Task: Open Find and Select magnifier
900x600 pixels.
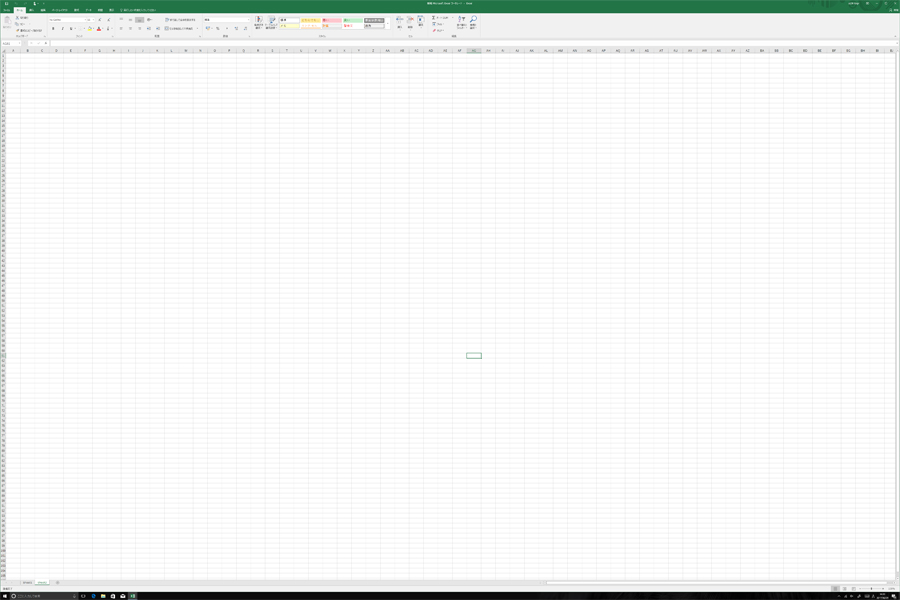Action: click(x=473, y=22)
